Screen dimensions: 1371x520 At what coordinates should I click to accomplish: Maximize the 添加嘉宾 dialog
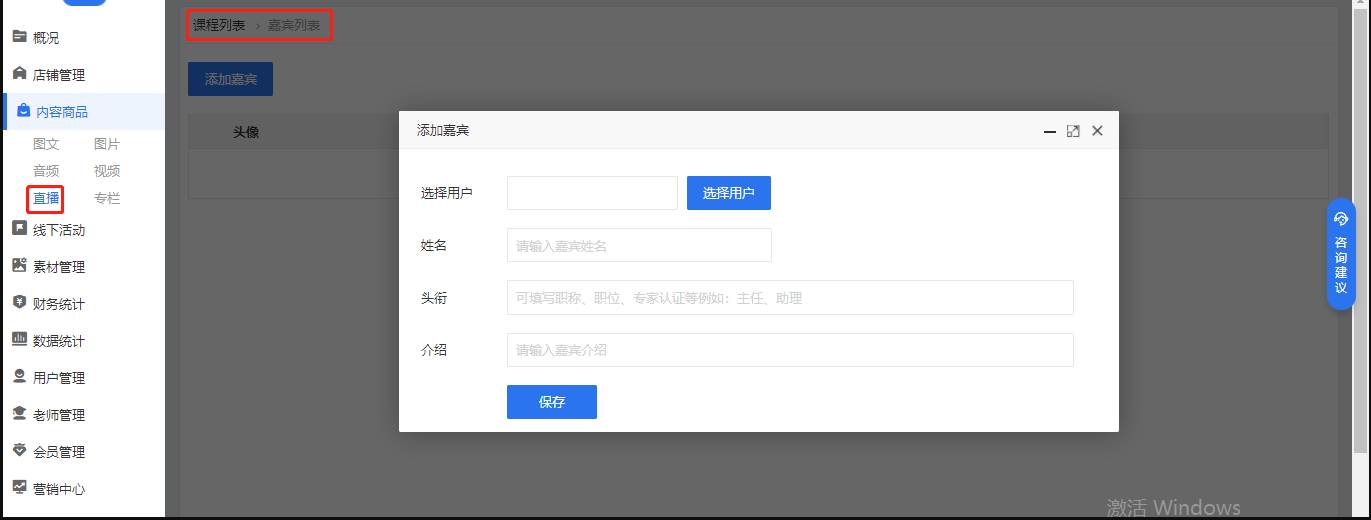1073,131
